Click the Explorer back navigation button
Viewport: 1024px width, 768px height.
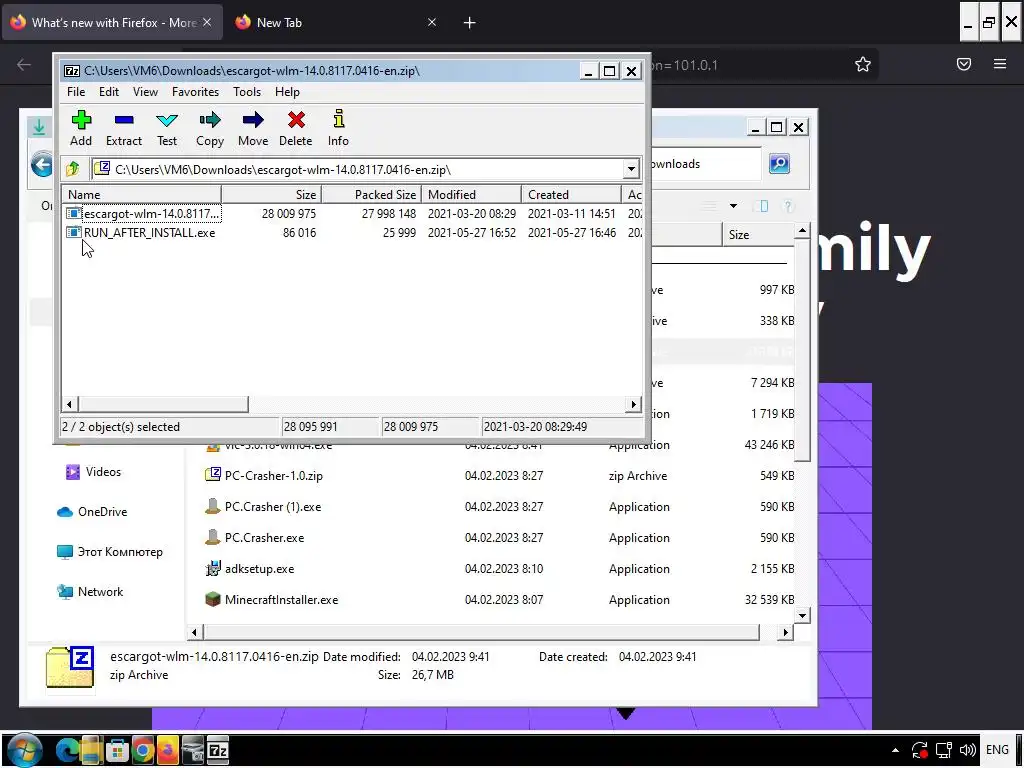click(42, 165)
